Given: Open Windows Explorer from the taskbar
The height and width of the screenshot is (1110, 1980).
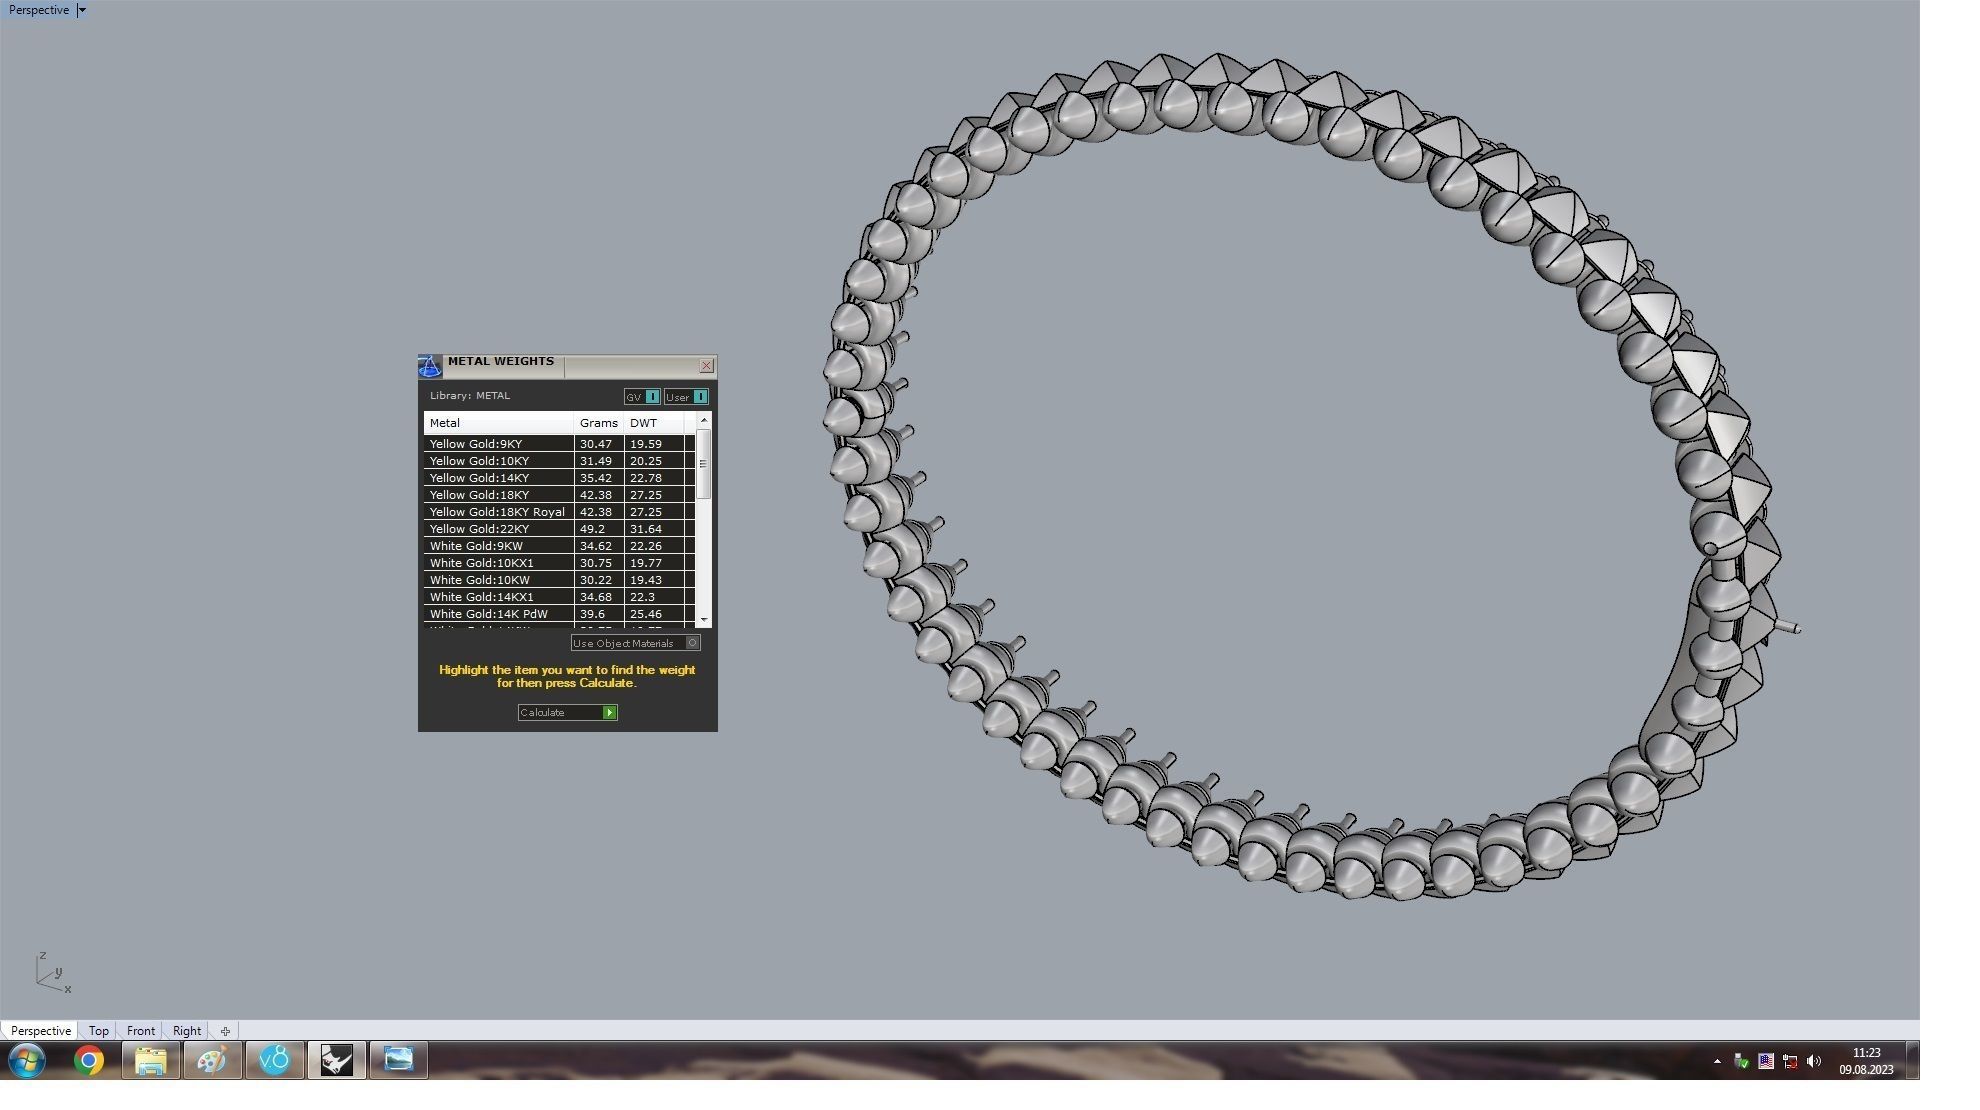Looking at the screenshot, I should [x=151, y=1061].
